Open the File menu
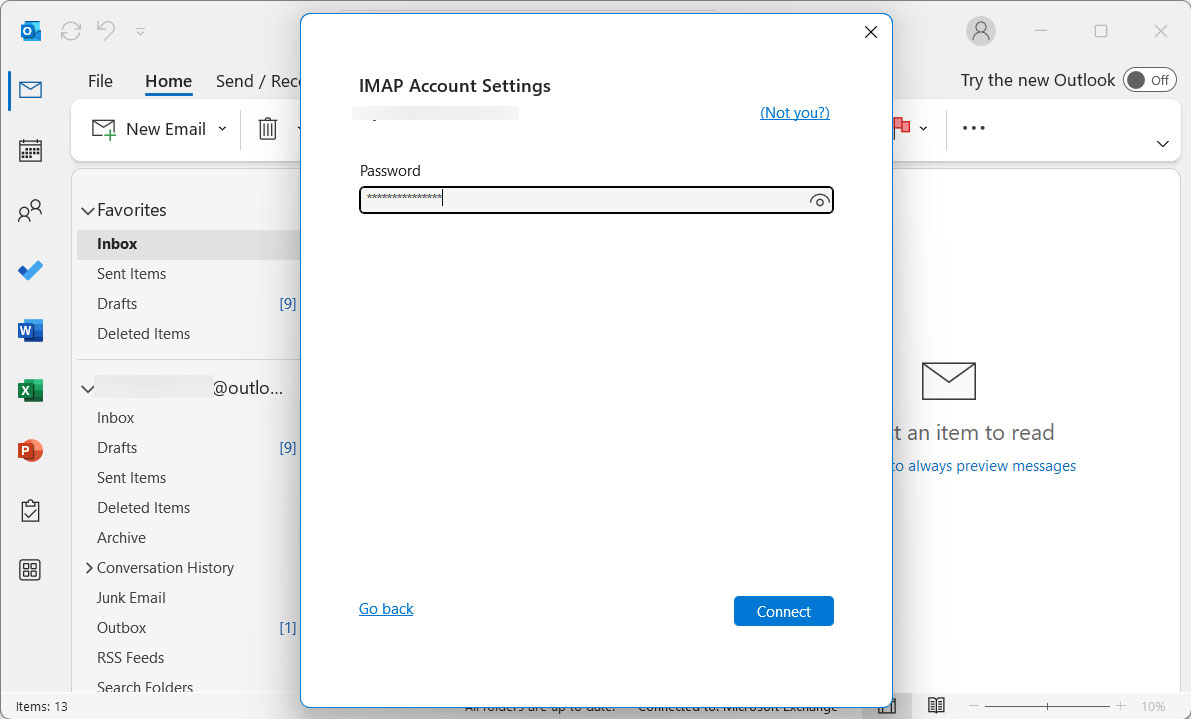The image size is (1191, 719). click(x=100, y=81)
